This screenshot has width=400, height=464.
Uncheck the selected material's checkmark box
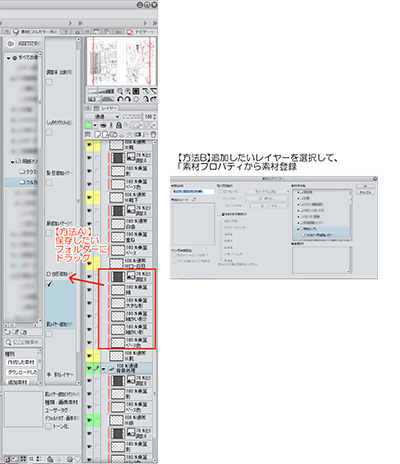coord(49,284)
